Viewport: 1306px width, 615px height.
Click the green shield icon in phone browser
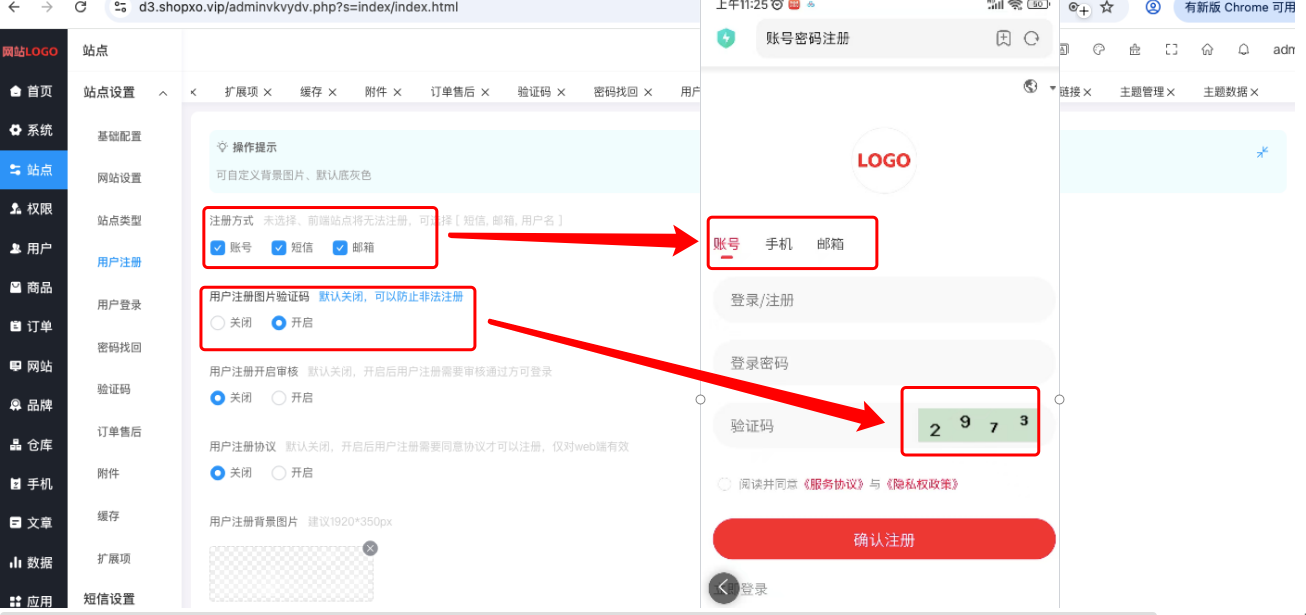tap(727, 38)
